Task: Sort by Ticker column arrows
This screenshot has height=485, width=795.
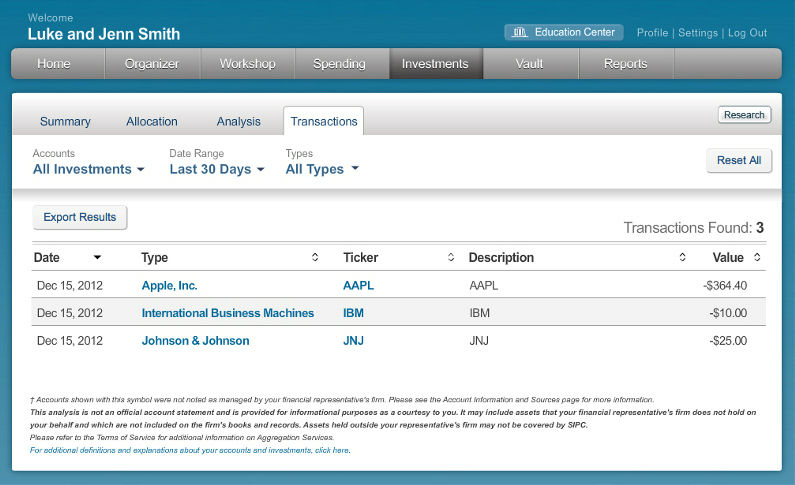Action: click(451, 257)
